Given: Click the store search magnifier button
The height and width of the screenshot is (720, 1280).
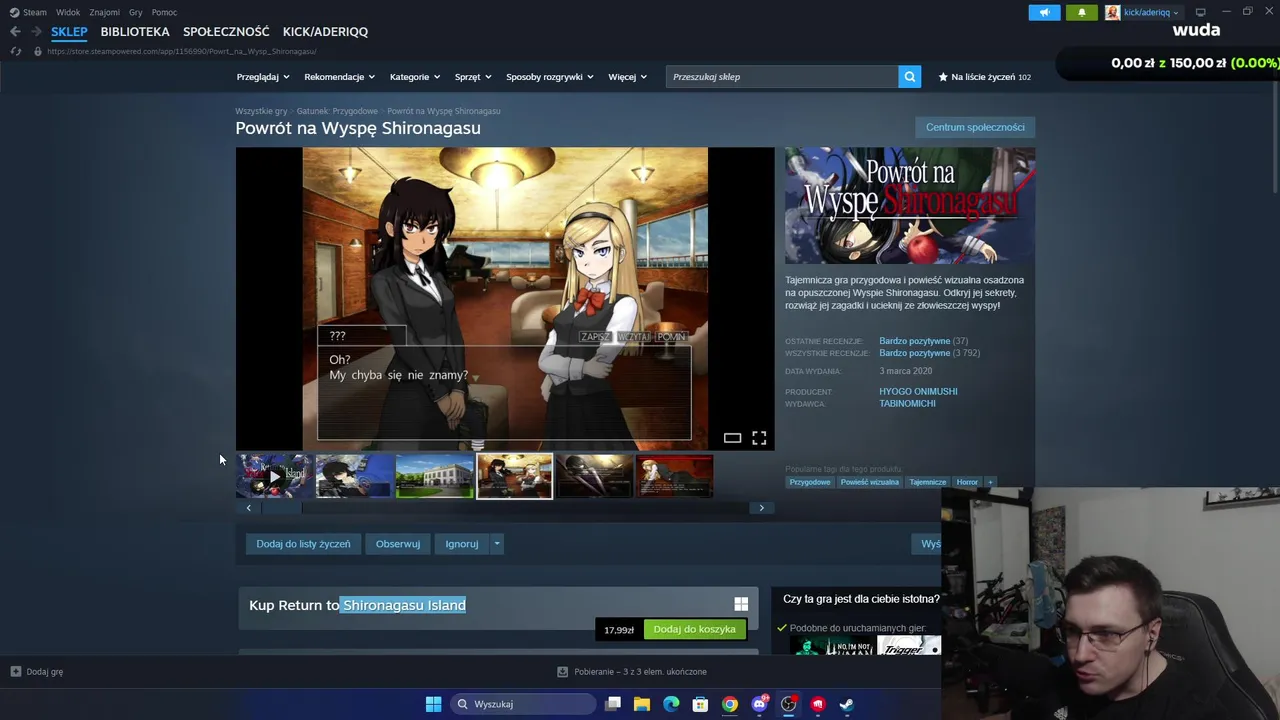Looking at the screenshot, I should (909, 77).
